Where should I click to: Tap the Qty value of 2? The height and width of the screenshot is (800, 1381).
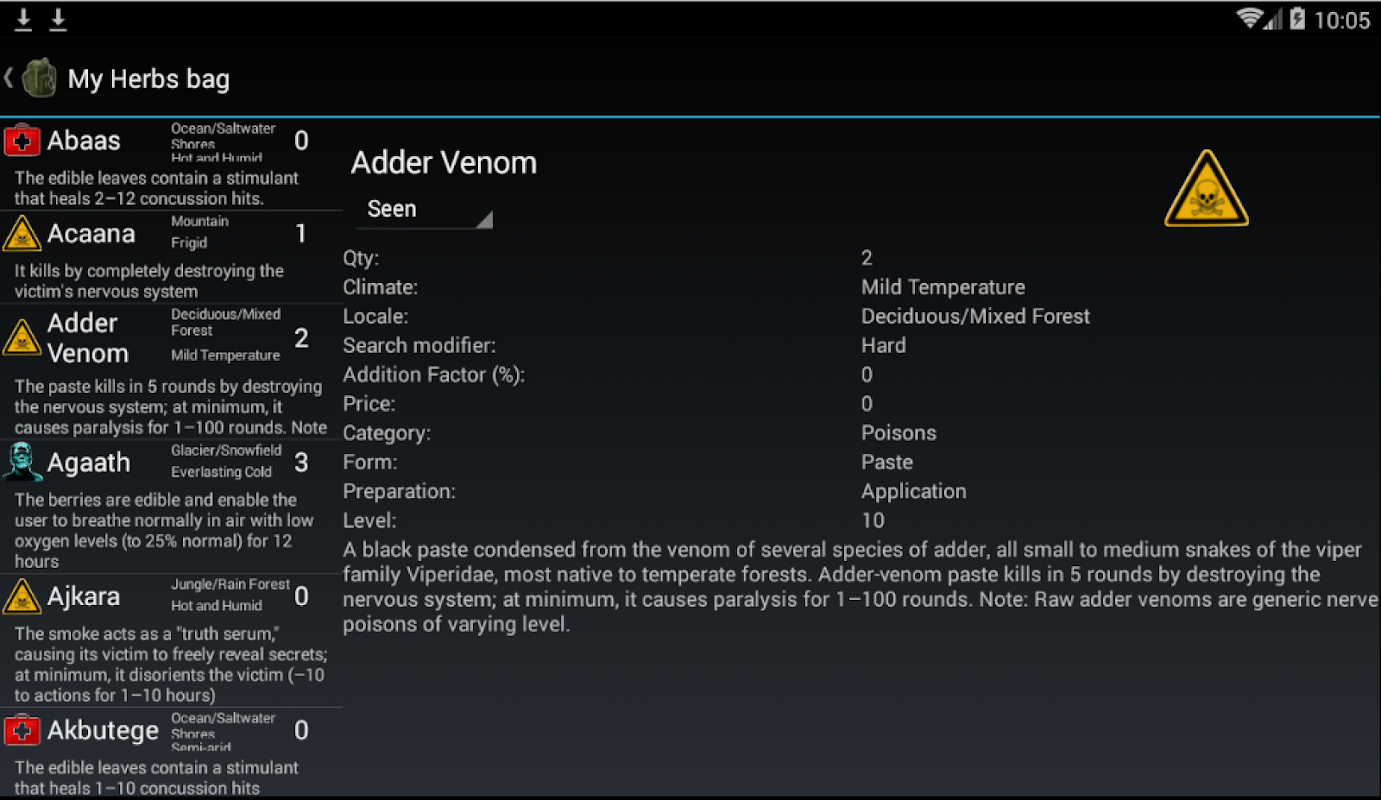867,258
